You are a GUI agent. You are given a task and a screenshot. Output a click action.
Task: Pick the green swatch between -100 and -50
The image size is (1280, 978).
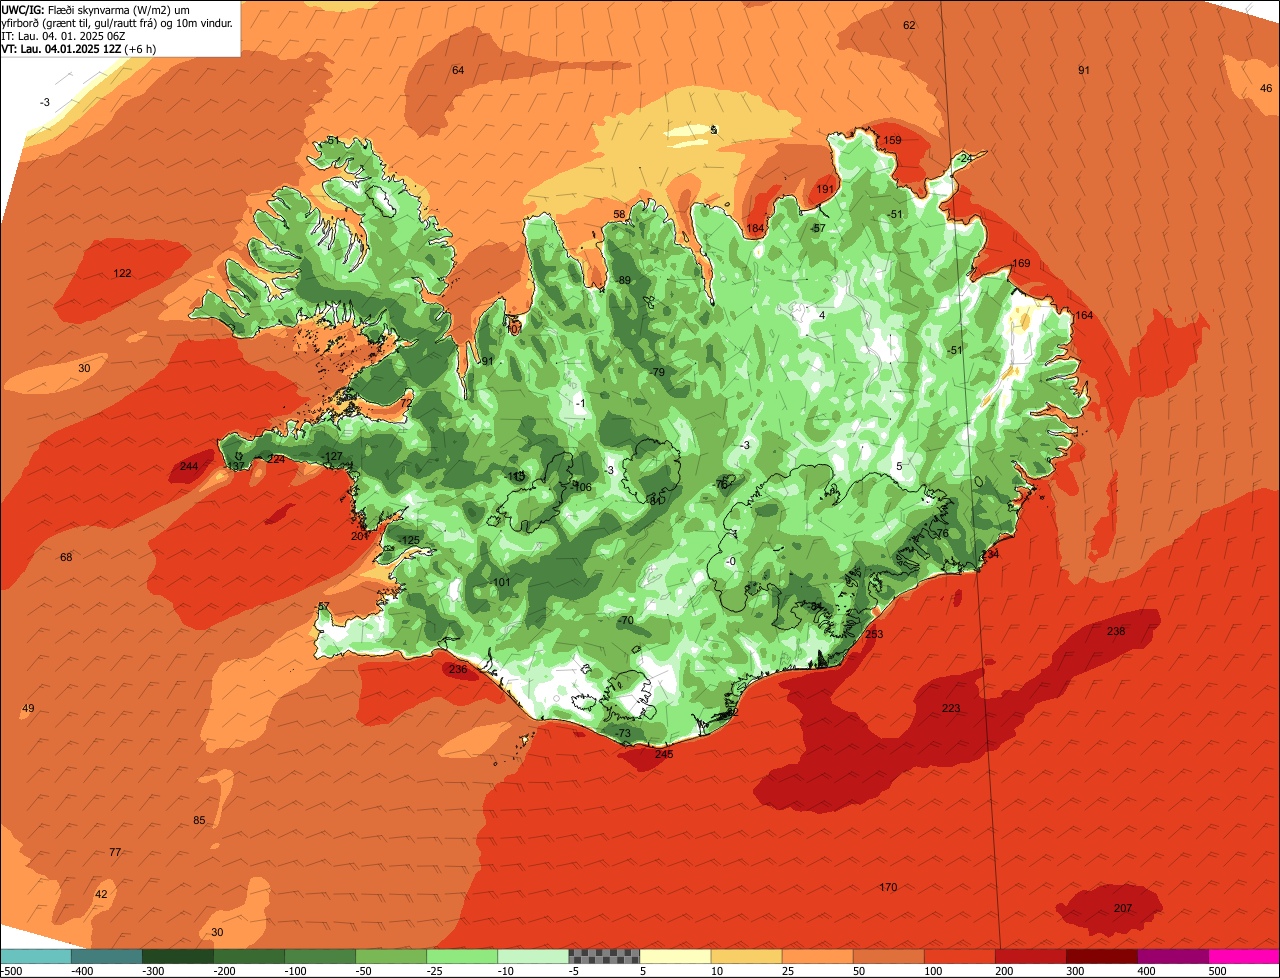[320, 956]
